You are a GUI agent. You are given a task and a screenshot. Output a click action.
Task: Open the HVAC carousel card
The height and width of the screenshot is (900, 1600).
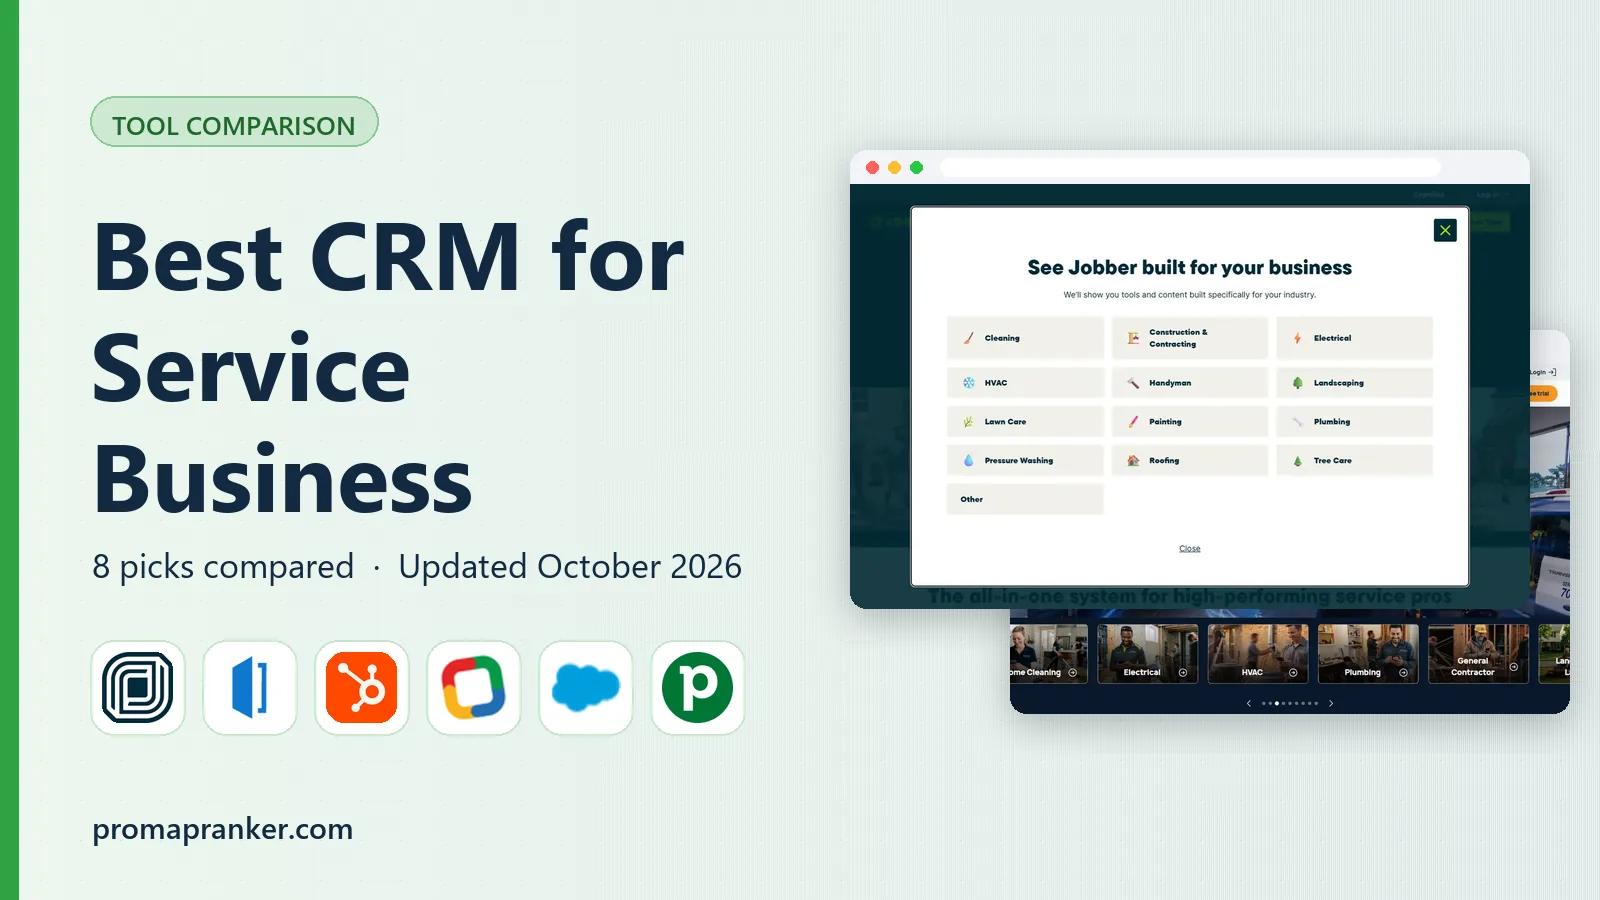[1258, 654]
